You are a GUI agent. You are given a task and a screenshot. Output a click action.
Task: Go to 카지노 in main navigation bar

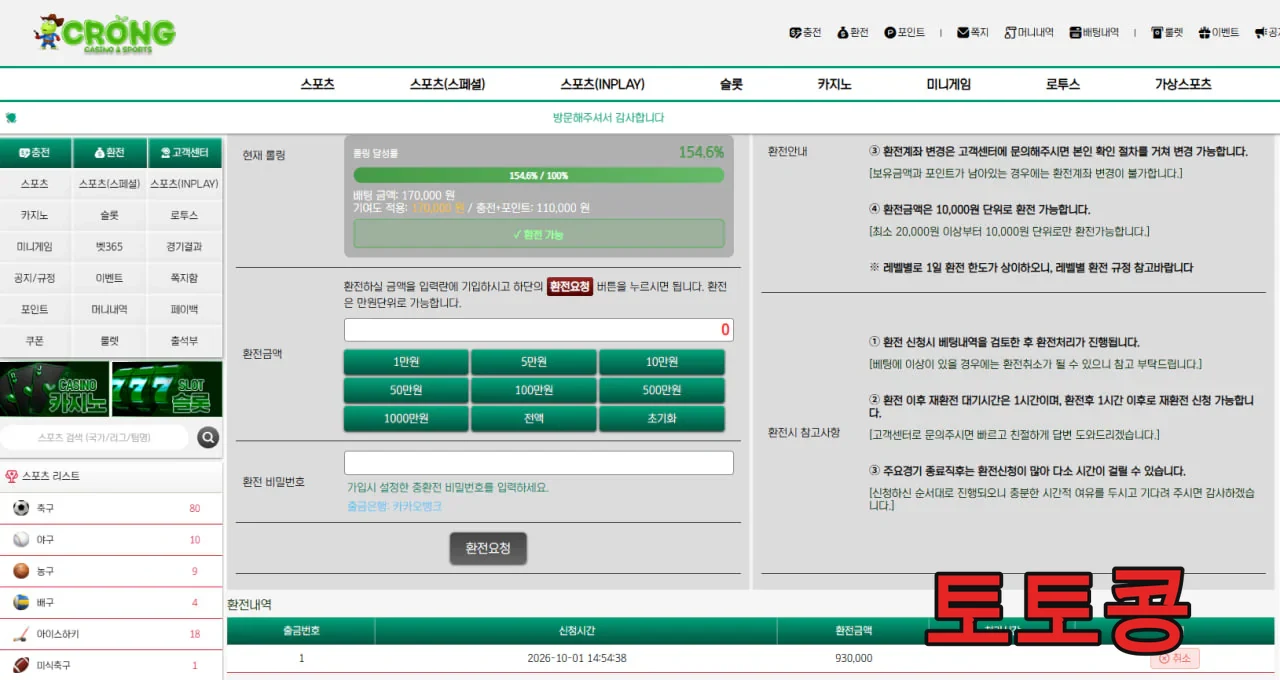pos(834,85)
